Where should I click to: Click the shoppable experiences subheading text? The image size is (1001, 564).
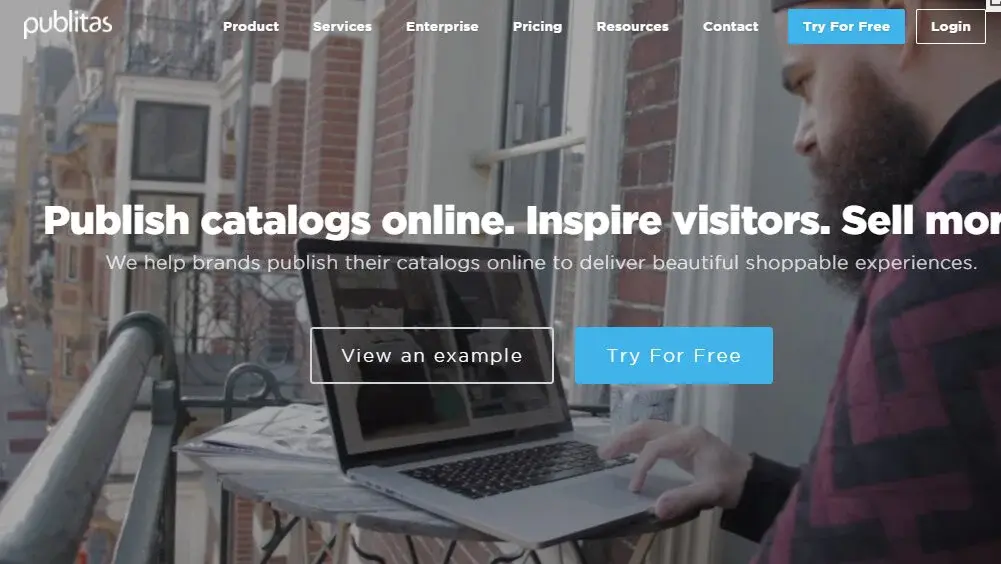tap(541, 263)
